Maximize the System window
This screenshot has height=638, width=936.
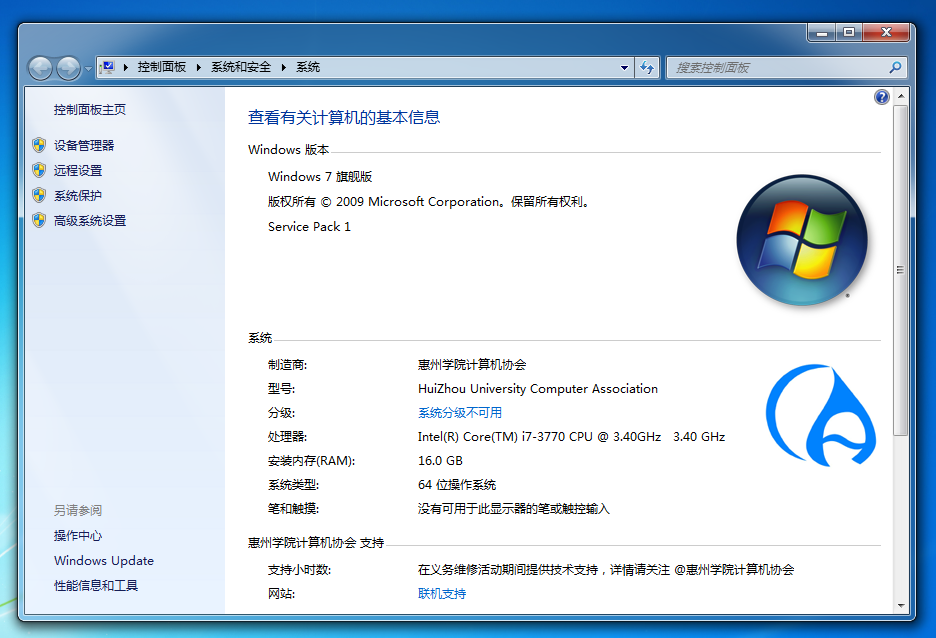[849, 32]
